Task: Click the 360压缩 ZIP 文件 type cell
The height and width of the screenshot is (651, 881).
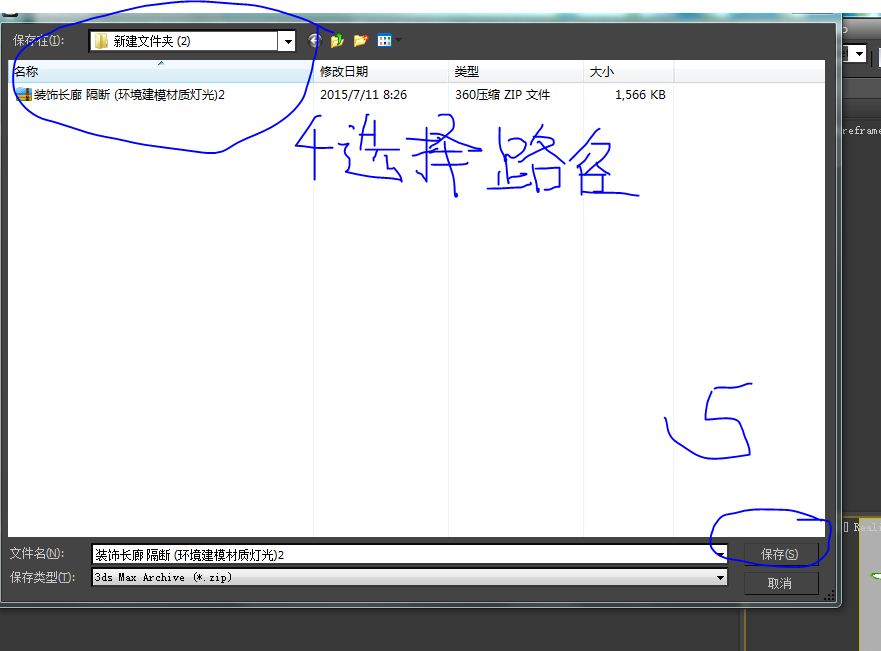Action: (x=502, y=94)
